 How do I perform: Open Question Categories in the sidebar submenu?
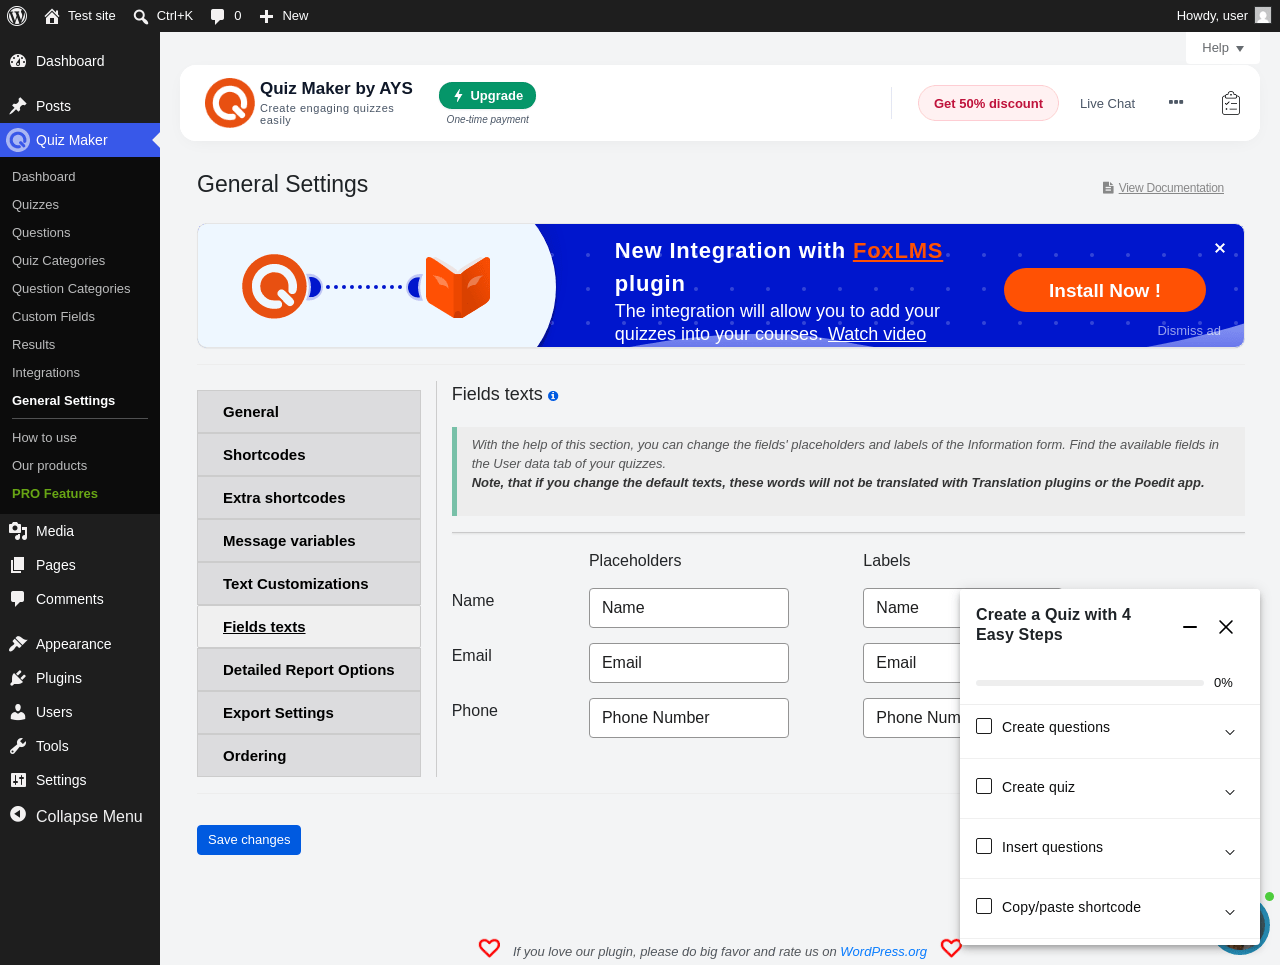point(71,289)
